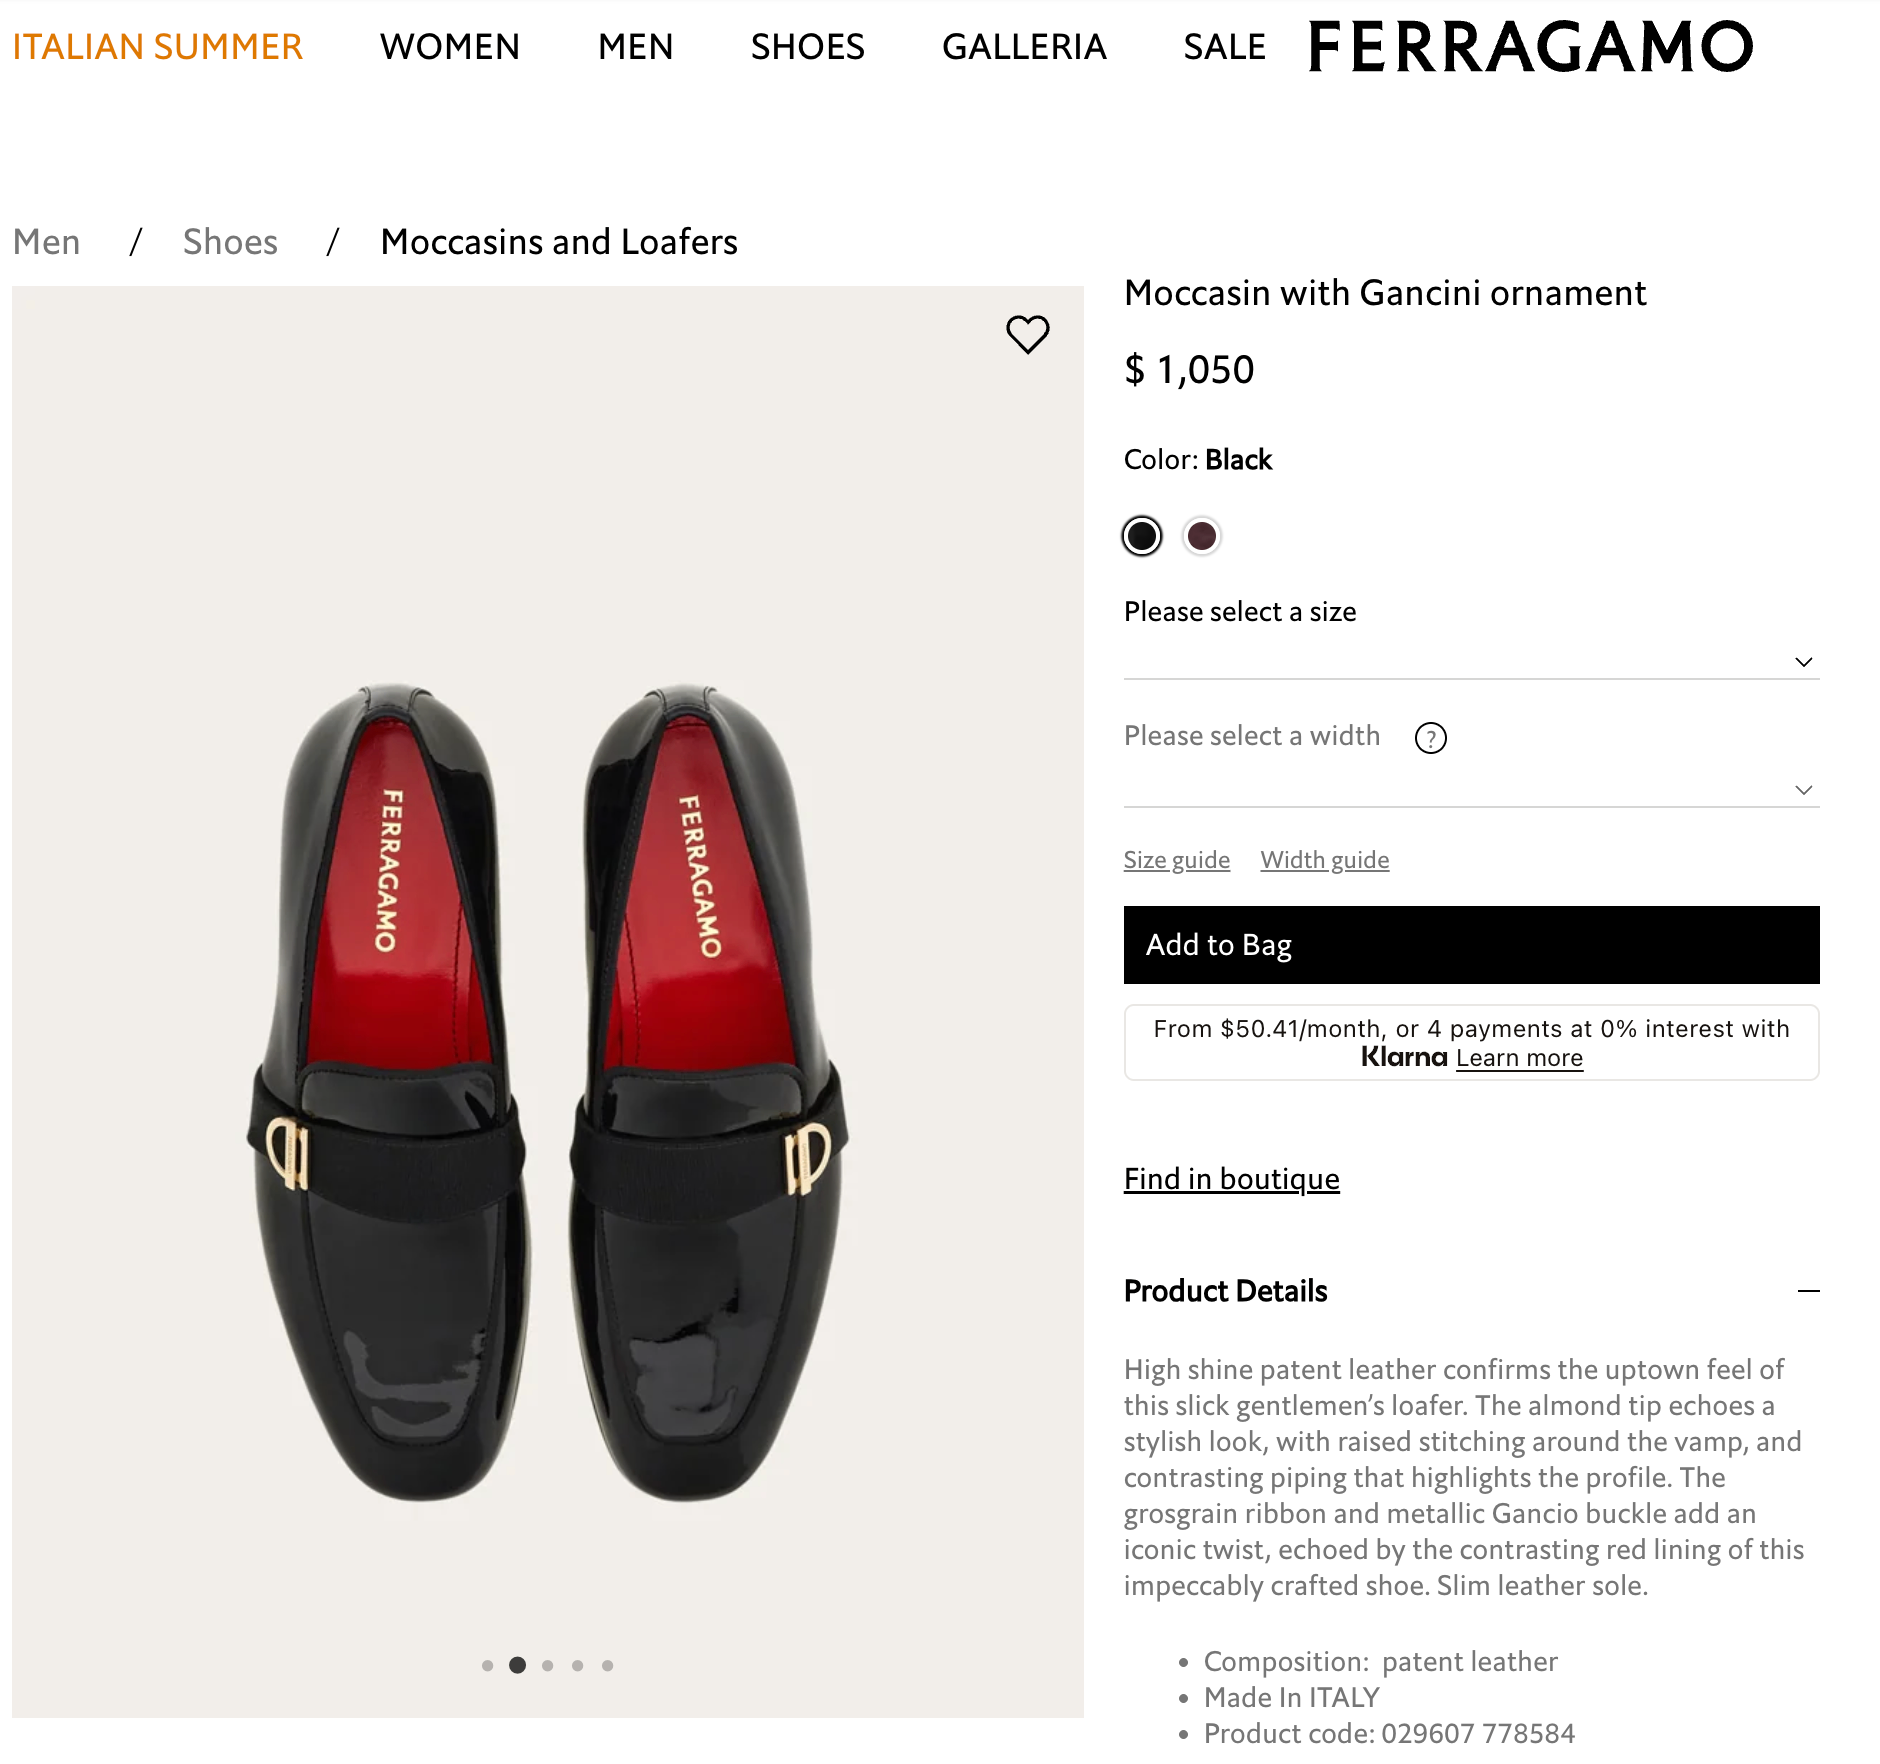Image resolution: width=1880 pixels, height=1764 pixels.
Task: Click the Klarna logo
Action: click(x=1403, y=1057)
